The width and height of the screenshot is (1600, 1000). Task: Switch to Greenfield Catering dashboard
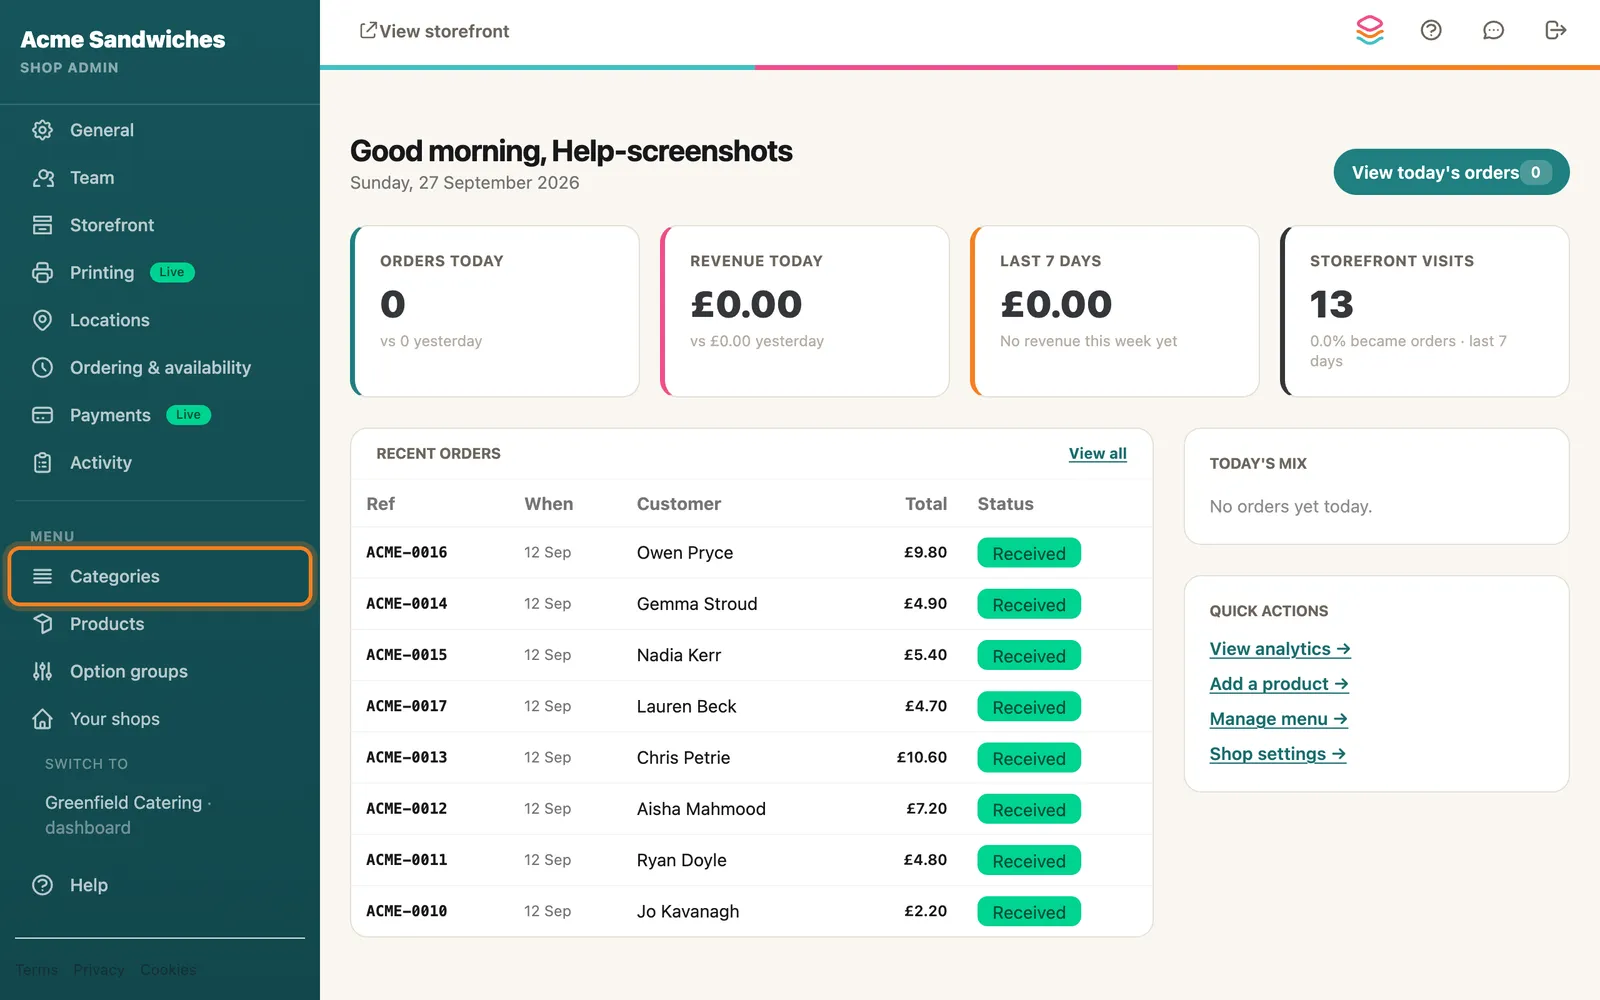click(x=128, y=815)
